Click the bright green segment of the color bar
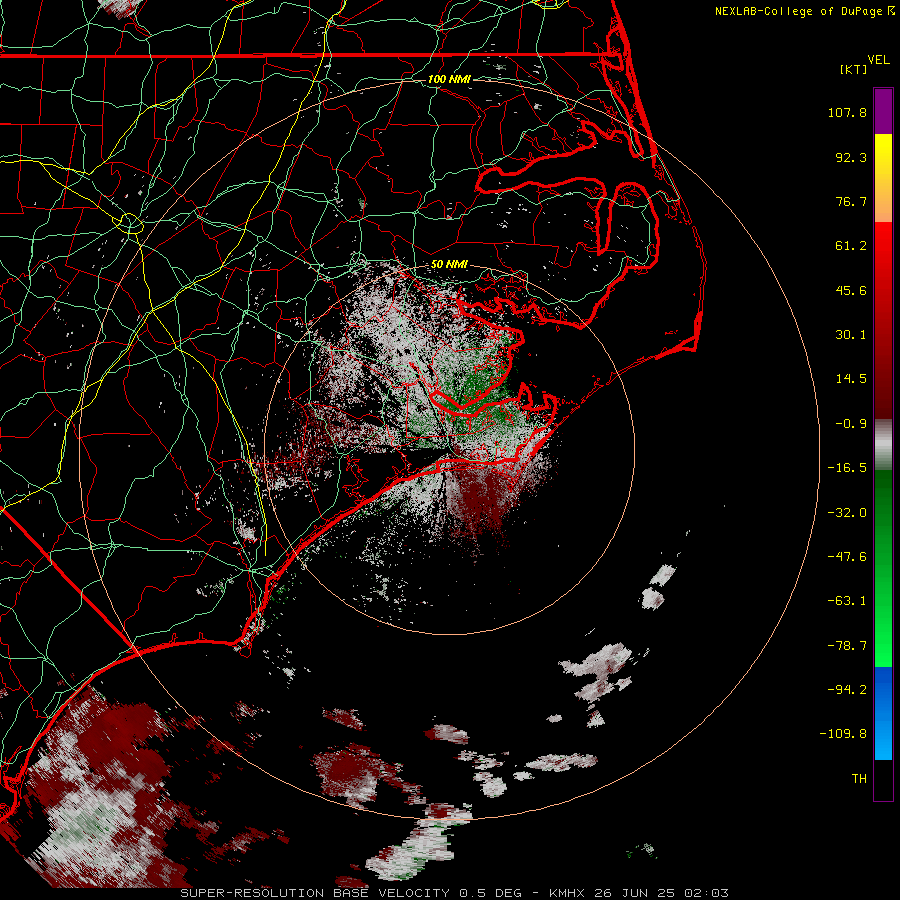This screenshot has height=900, width=900. tap(883, 568)
